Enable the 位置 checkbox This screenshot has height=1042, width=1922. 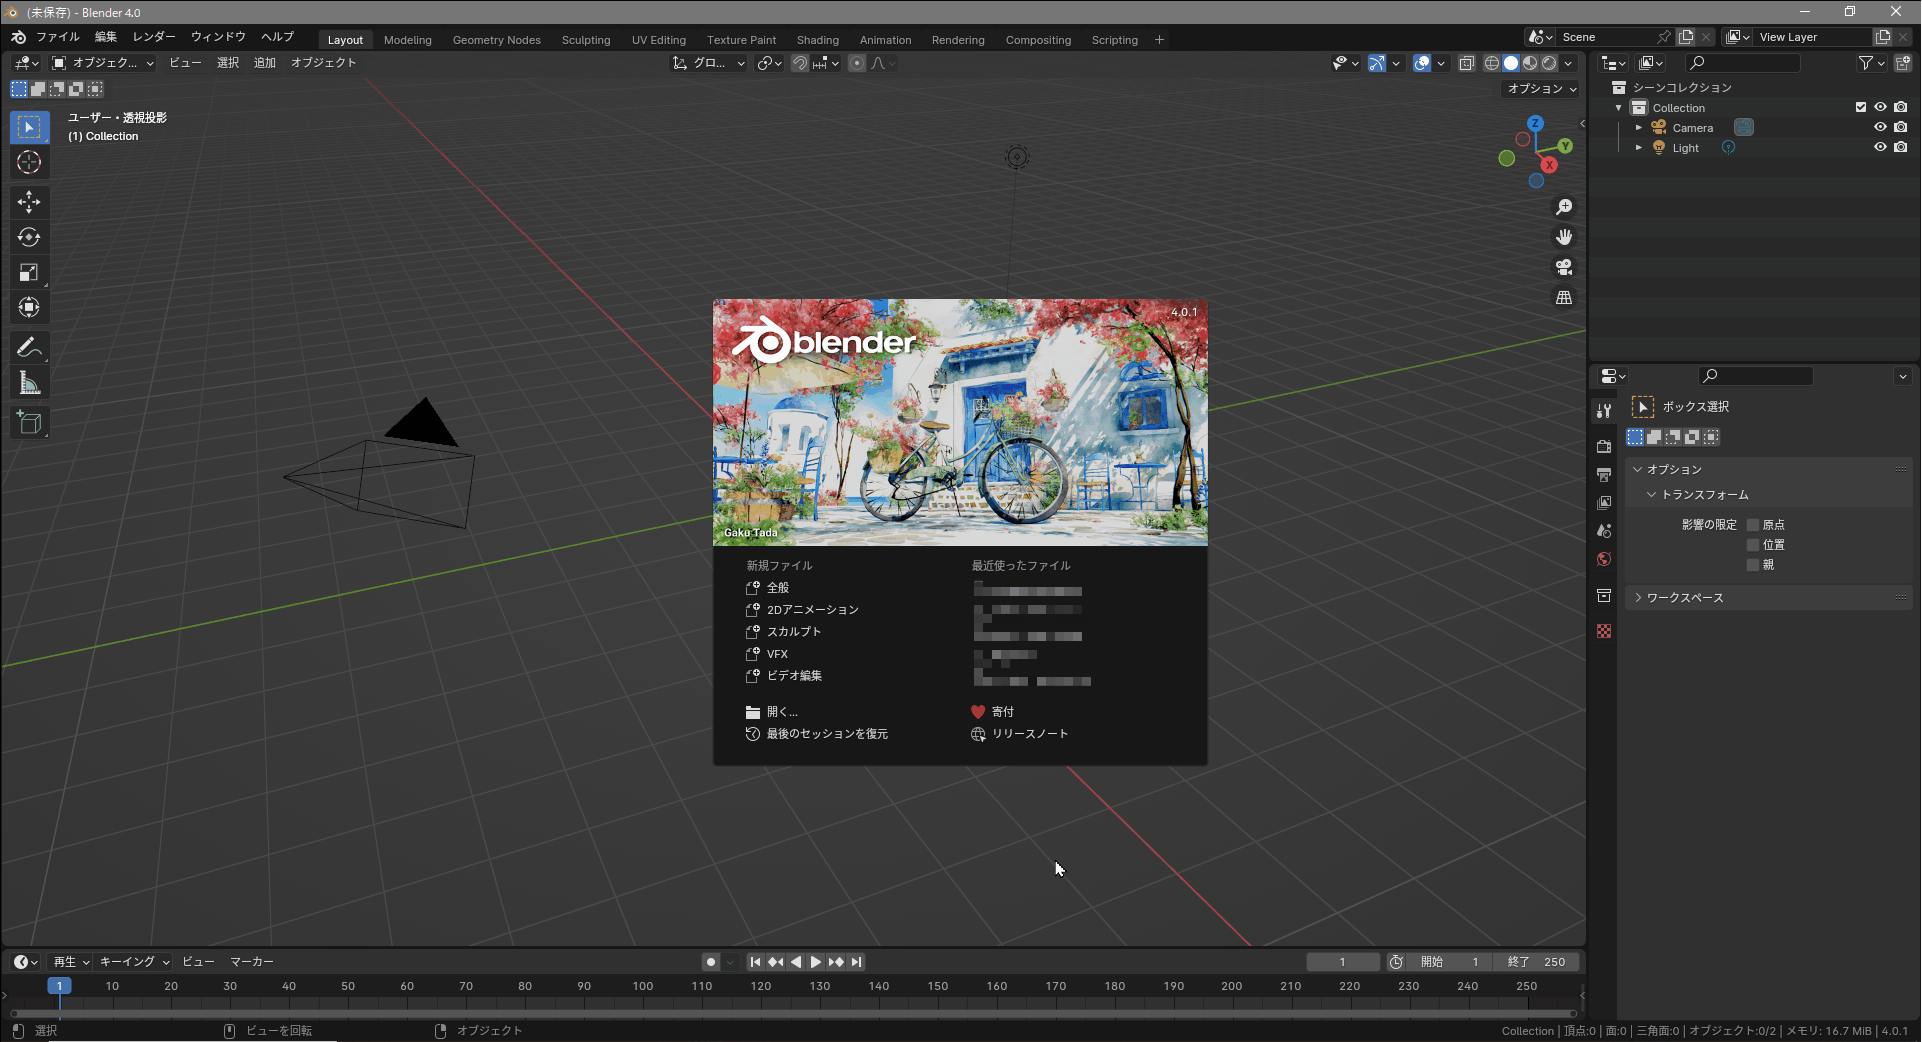tap(1752, 545)
